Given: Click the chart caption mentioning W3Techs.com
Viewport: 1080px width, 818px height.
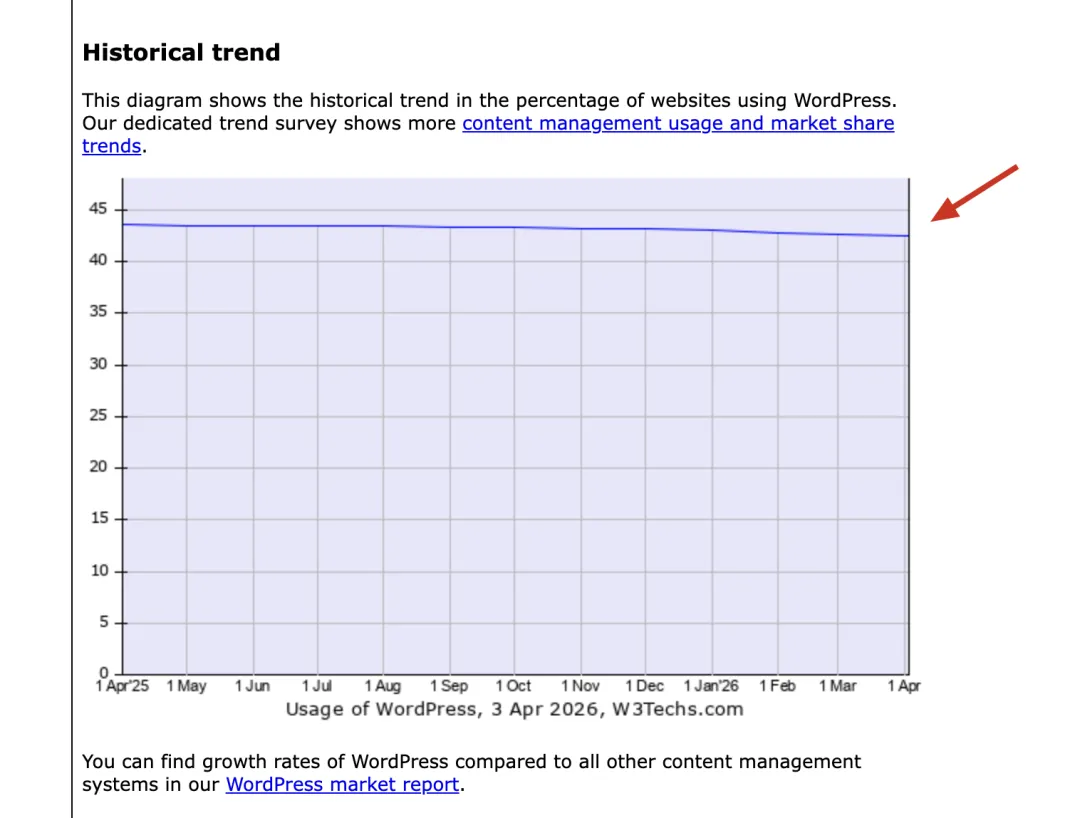Looking at the screenshot, I should tap(515, 709).
